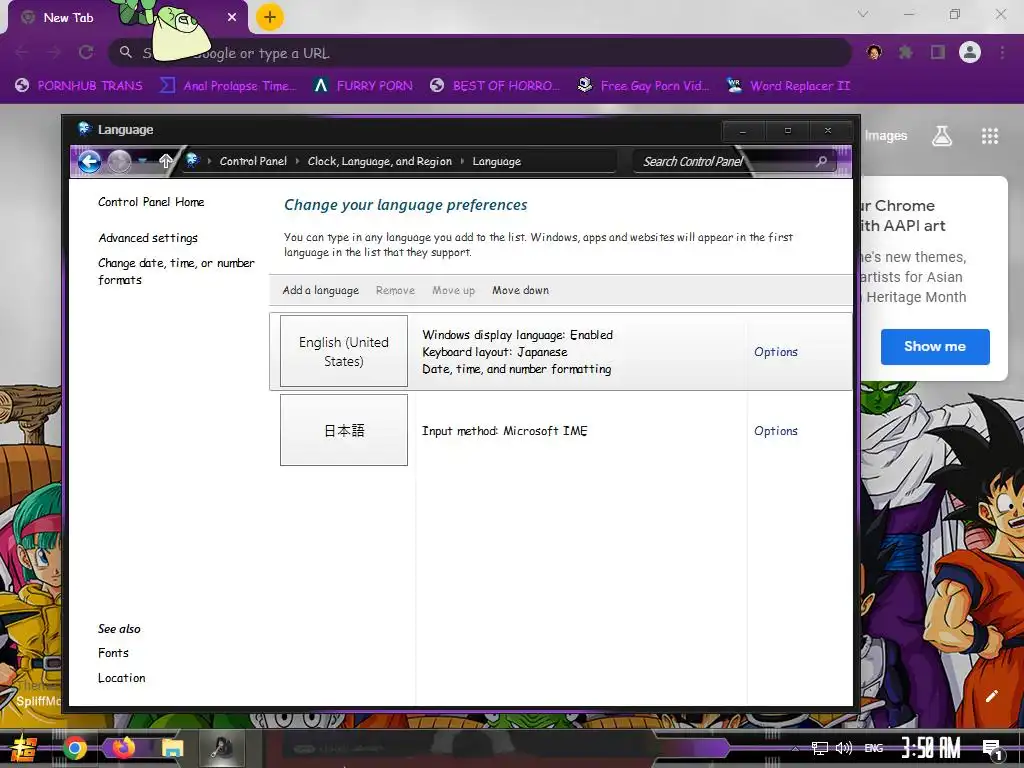
Task: Click the avatar extension icon beside address bar
Action: pyautogui.click(x=874, y=52)
